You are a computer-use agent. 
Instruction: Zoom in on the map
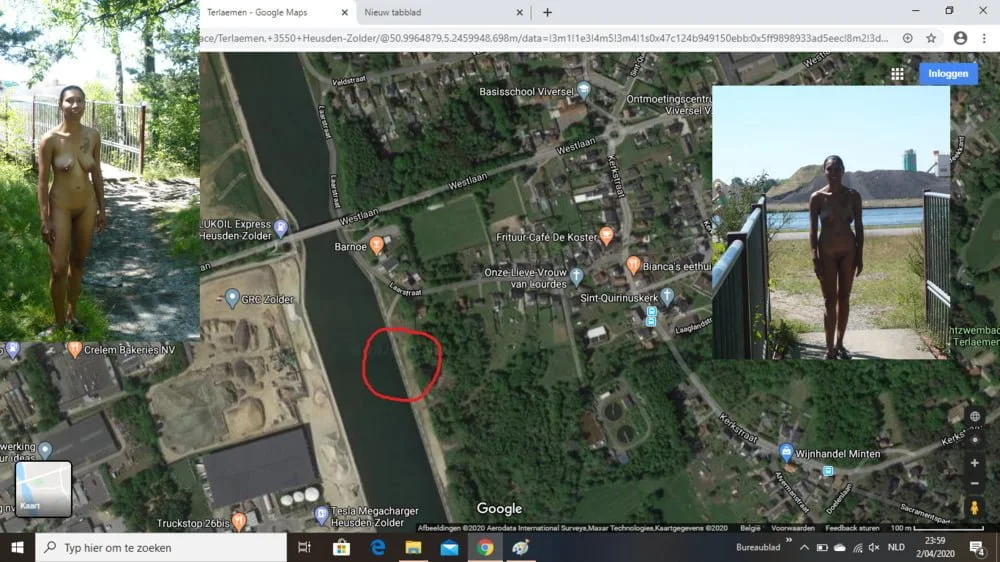(974, 463)
